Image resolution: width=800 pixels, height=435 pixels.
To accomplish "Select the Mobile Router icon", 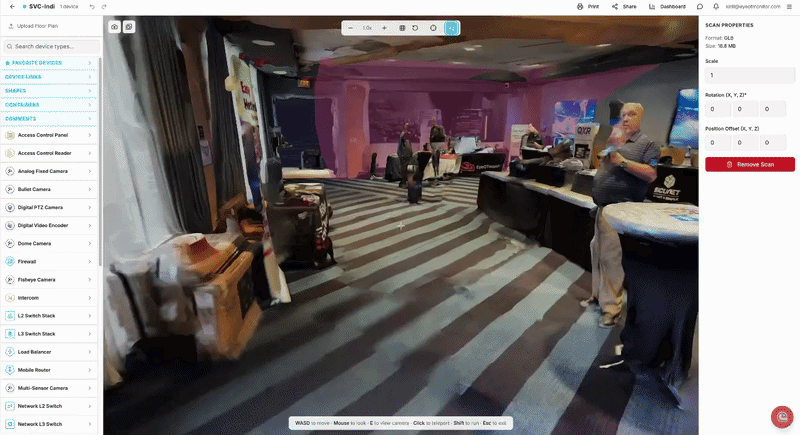I will tap(10, 370).
